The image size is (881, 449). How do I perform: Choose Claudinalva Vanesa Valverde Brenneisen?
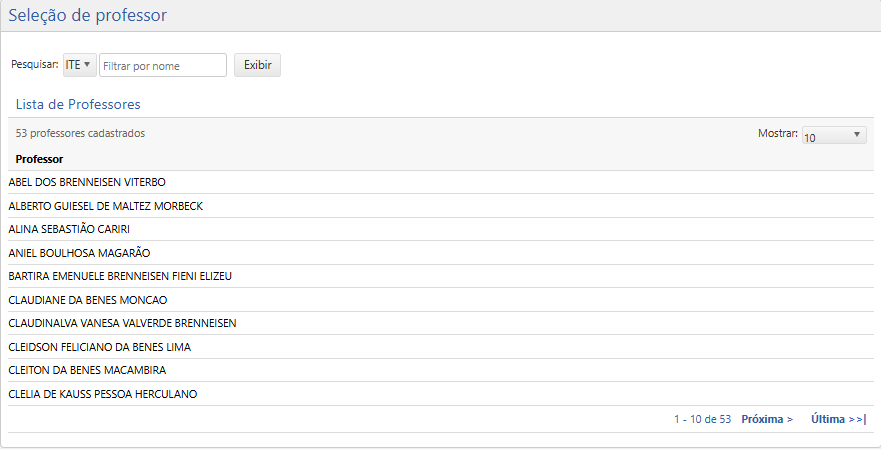(x=122, y=323)
